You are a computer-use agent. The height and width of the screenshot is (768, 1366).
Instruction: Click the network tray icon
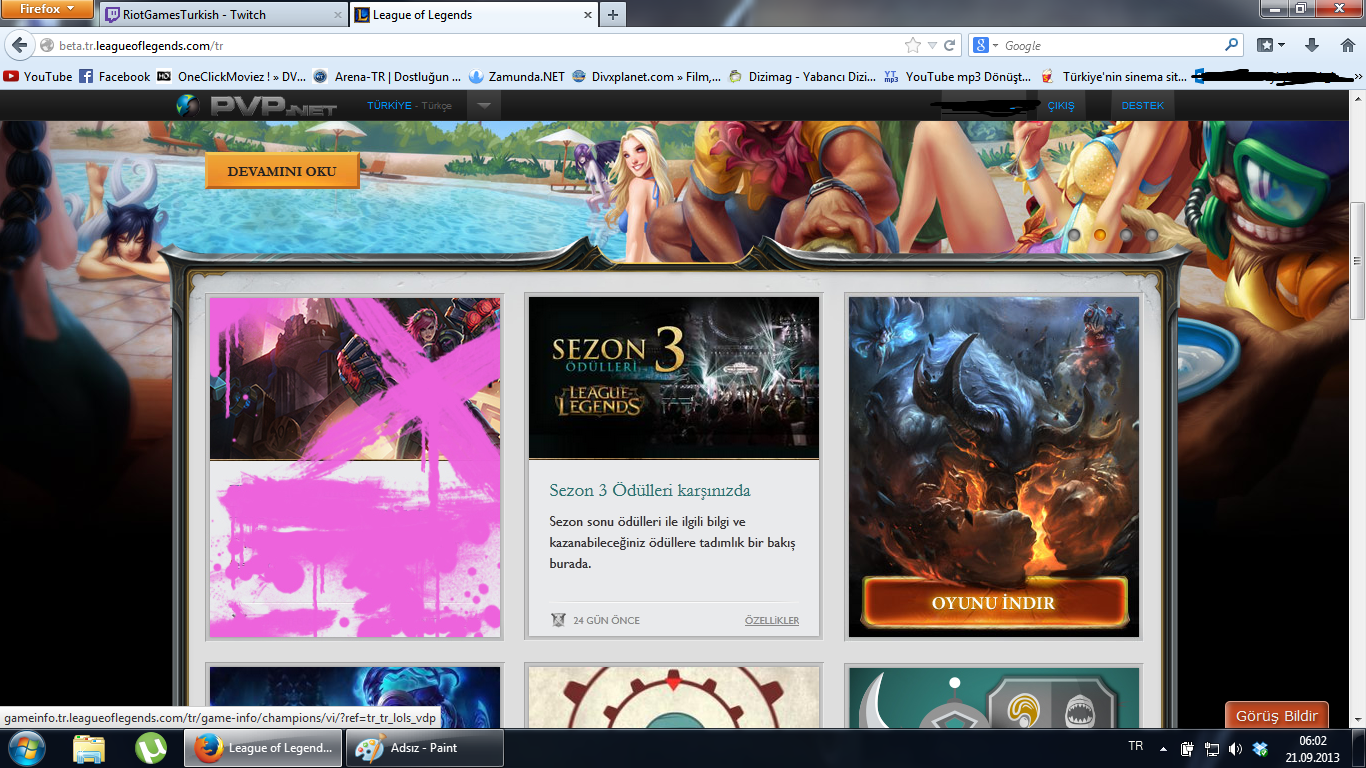click(x=1211, y=748)
